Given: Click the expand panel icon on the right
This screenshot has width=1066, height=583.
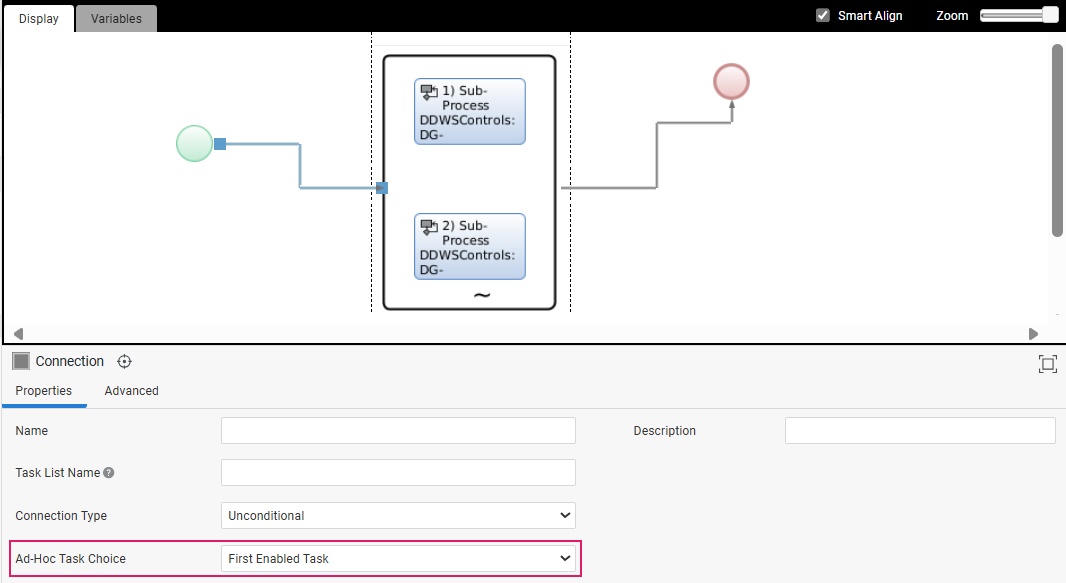Looking at the screenshot, I should tap(1047, 364).
